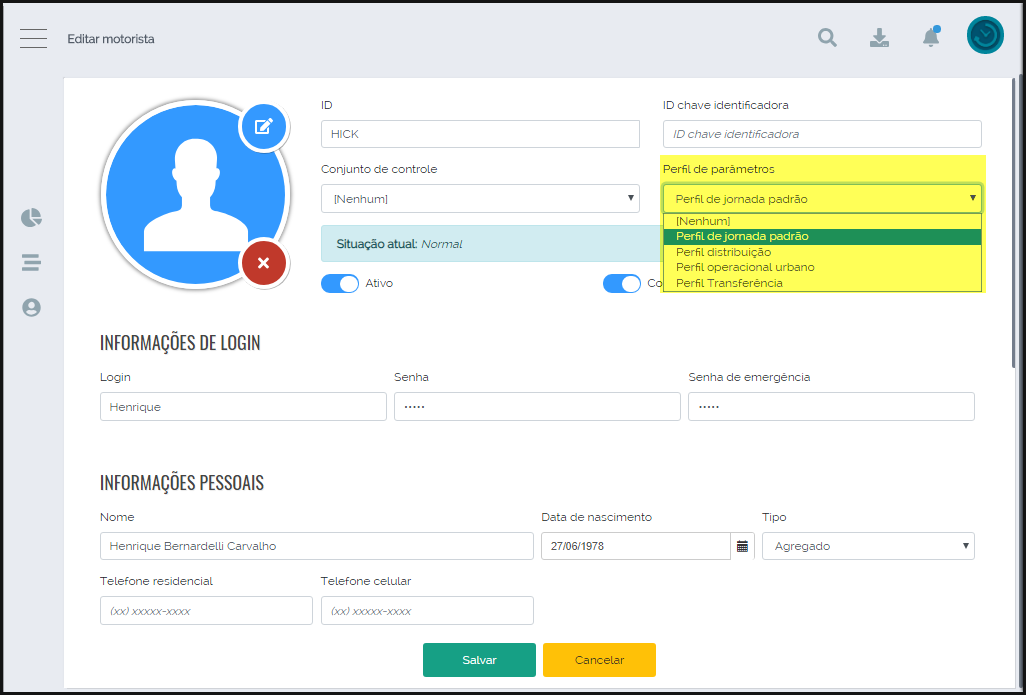Toggle the Ativo switch
Screen dimensions: 1026x695
(340, 284)
